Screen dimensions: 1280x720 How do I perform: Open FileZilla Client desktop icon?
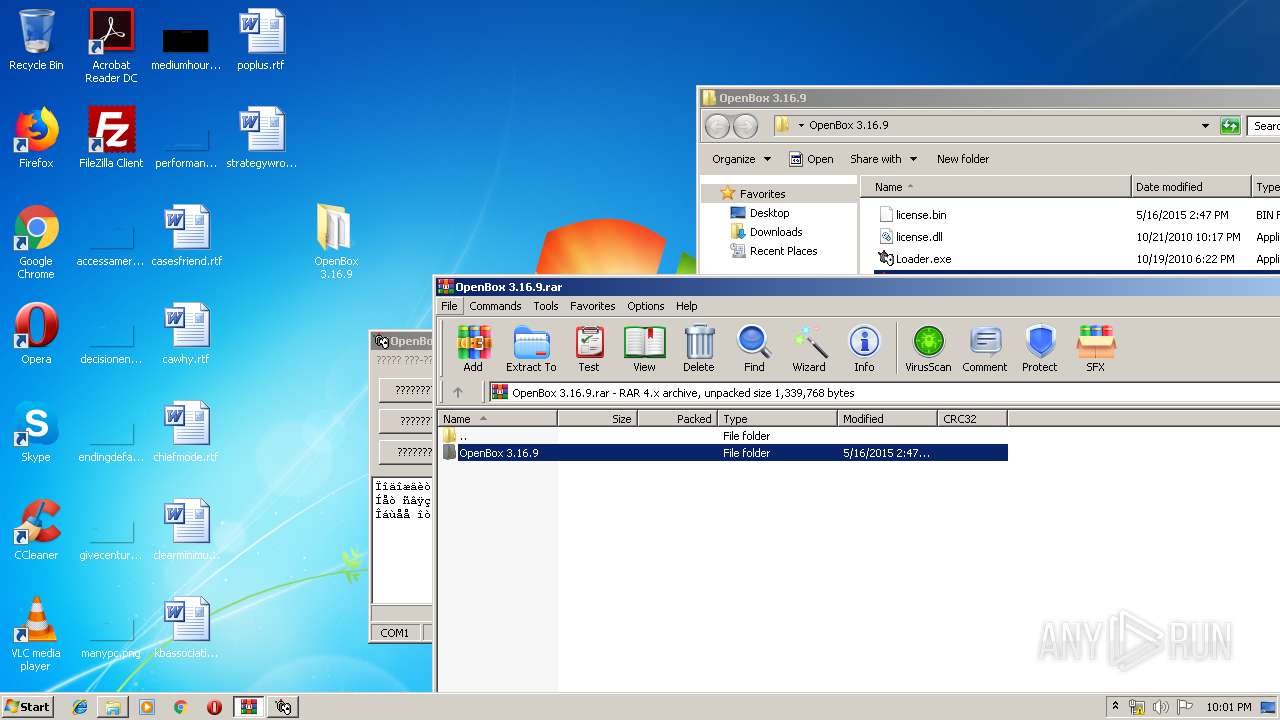(x=111, y=138)
